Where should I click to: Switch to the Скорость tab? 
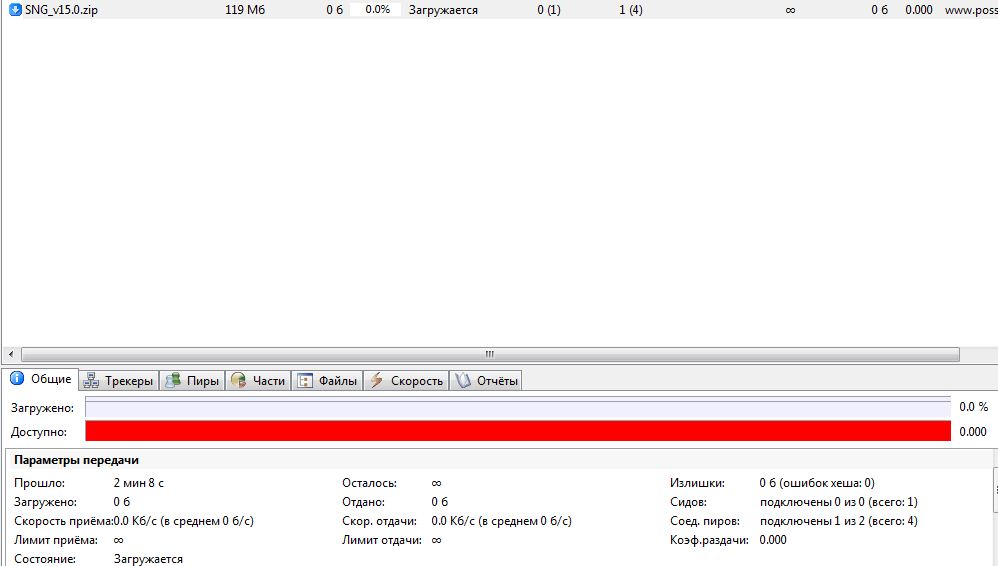point(406,381)
